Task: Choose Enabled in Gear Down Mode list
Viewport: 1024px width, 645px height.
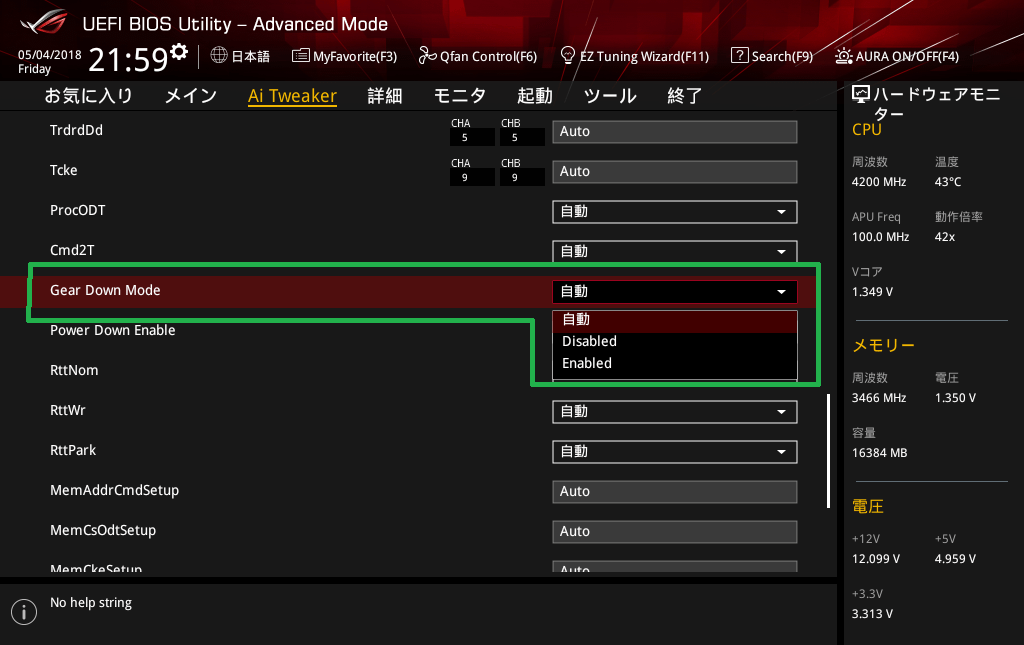Action: coord(675,364)
